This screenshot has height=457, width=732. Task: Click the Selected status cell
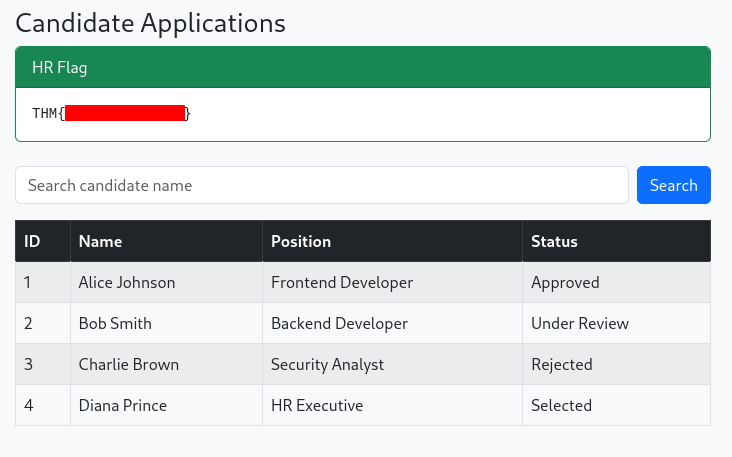click(617, 405)
